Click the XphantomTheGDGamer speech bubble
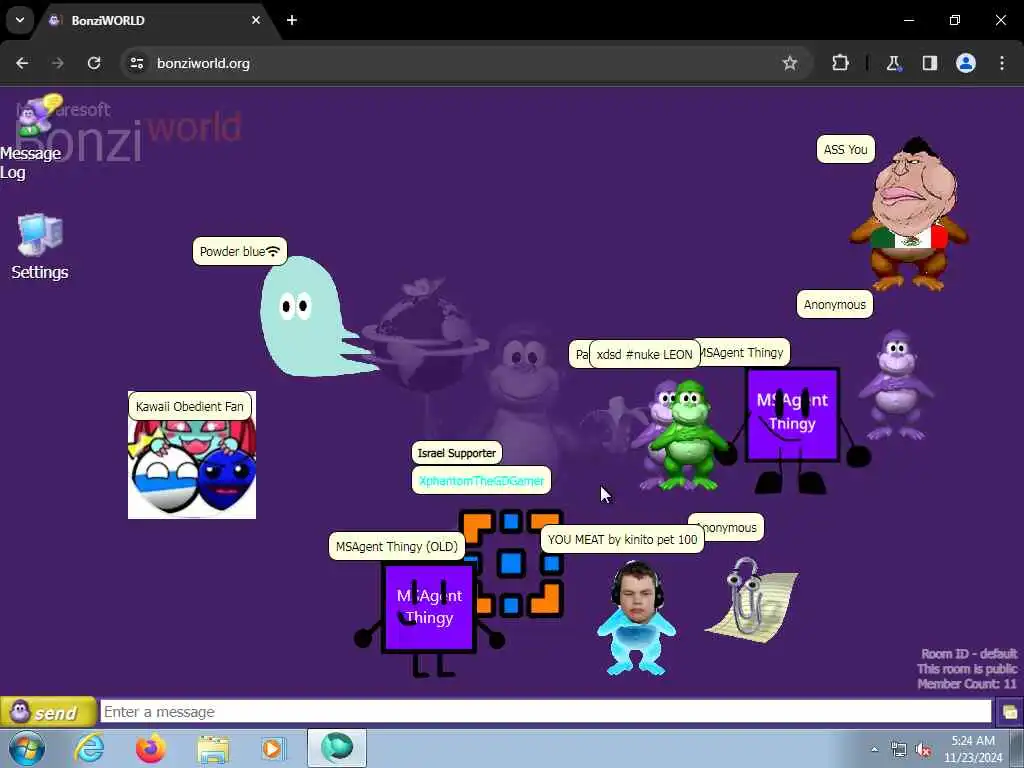Viewport: 1024px width, 768px height. 481,481
